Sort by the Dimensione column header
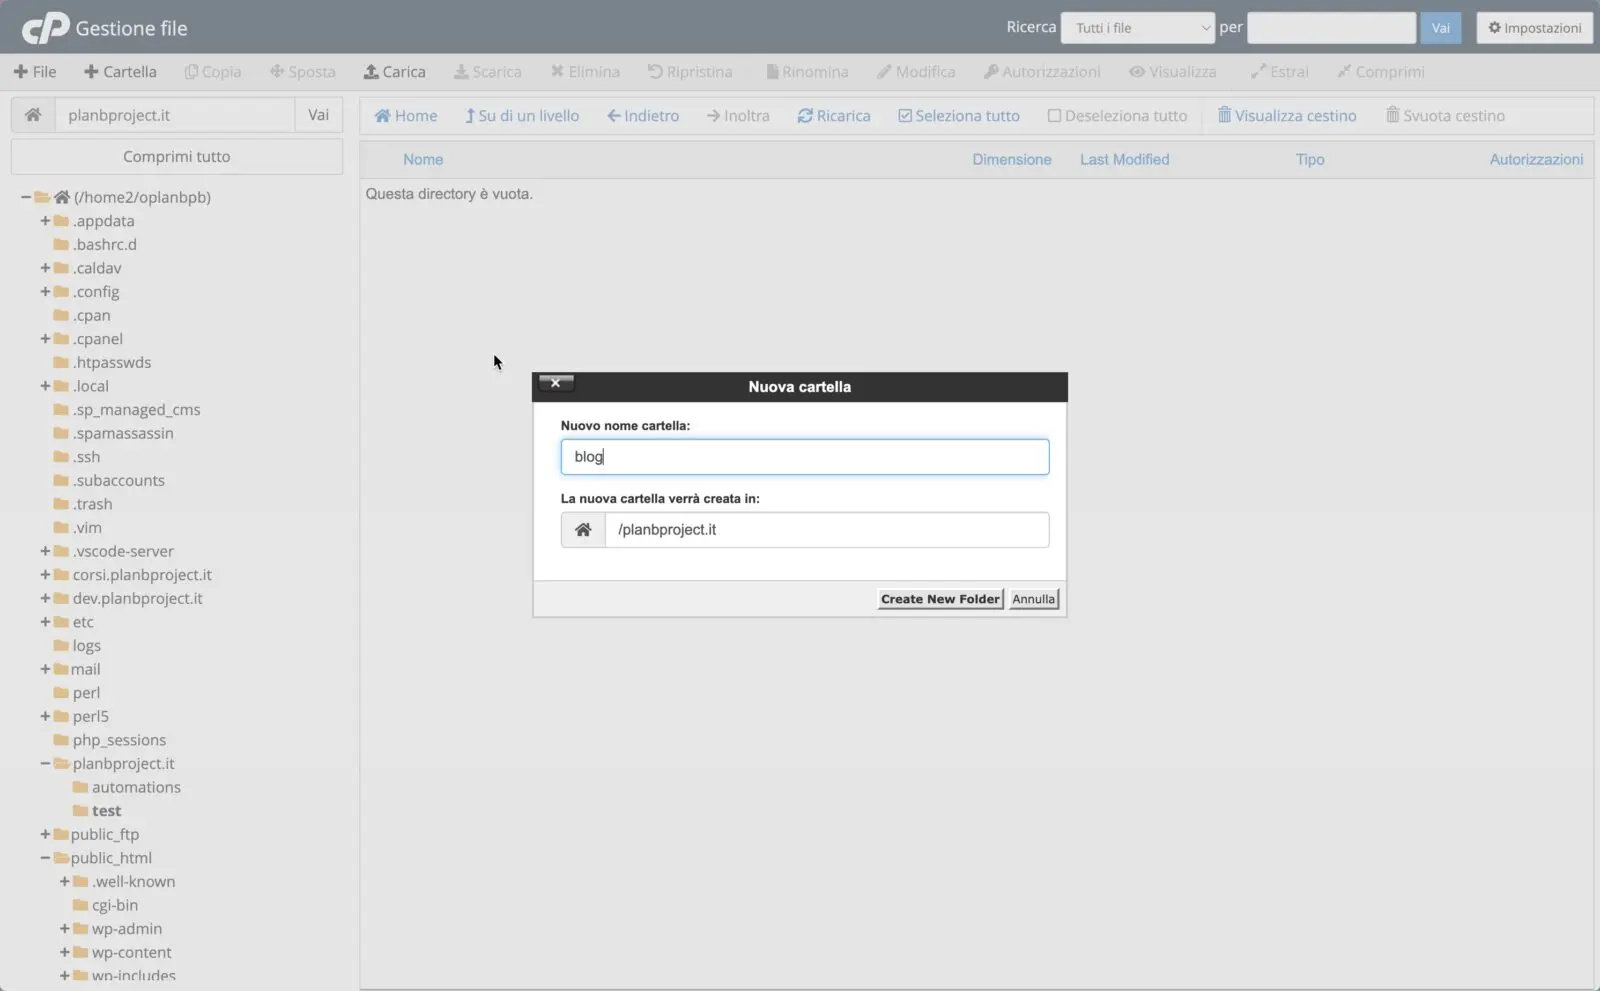Screen dimensions: 1600x991 pos(1012,159)
